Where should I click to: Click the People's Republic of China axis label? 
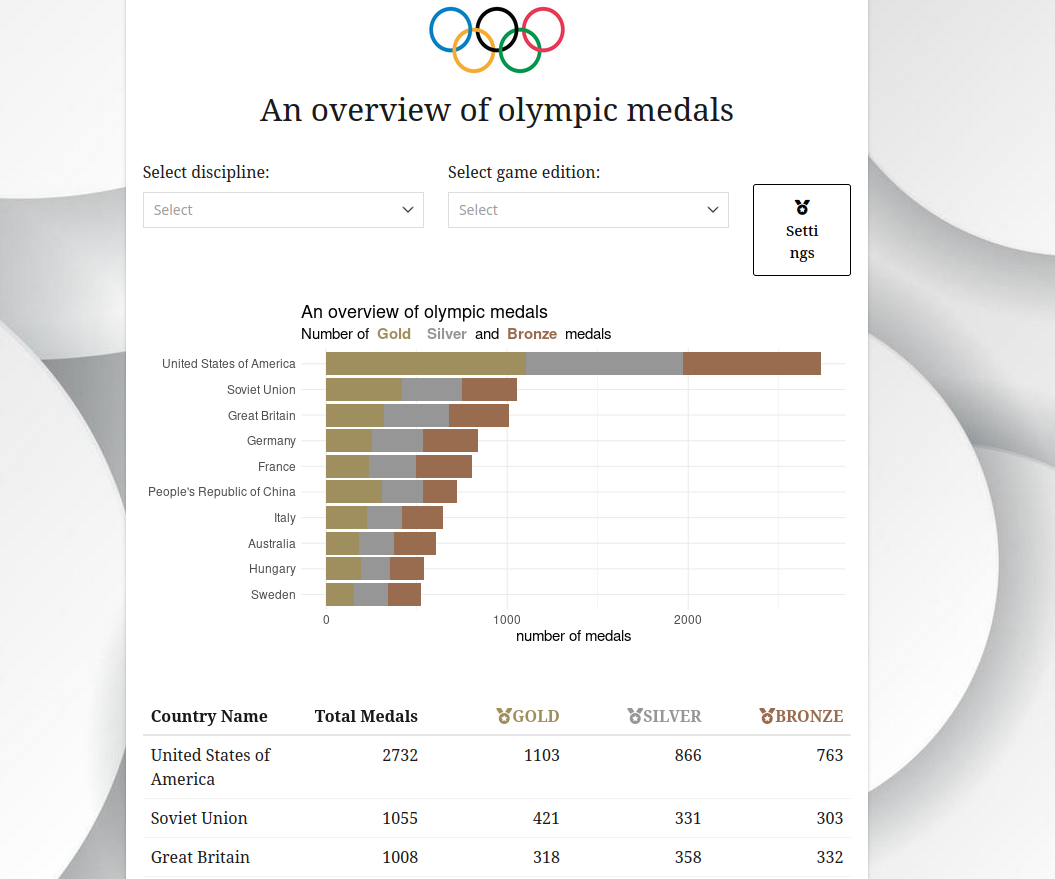click(x=221, y=491)
